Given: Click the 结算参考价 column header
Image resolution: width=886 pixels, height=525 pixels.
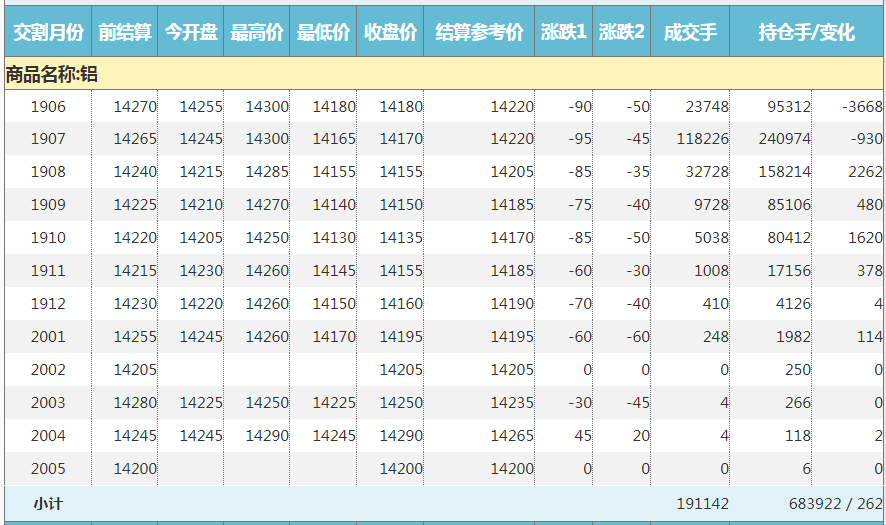Looking at the screenshot, I should point(480,32).
